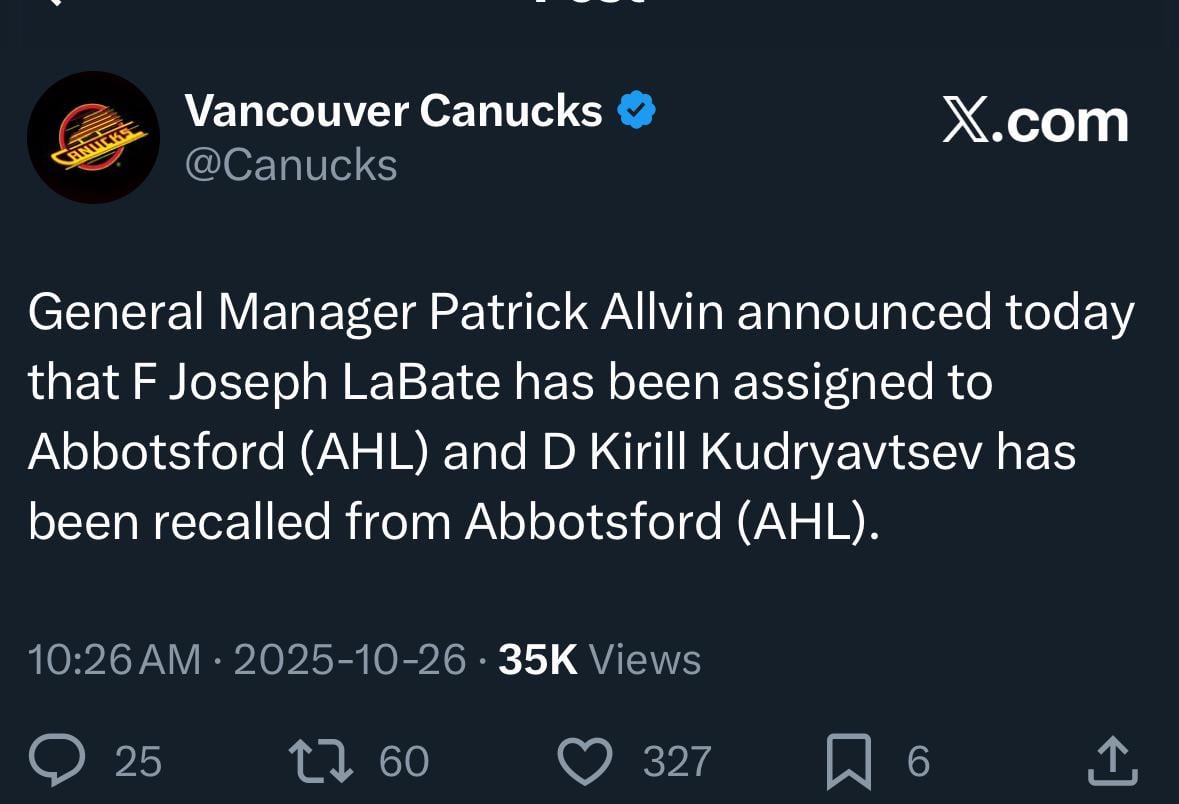
Task: Click the 327 likes count
Action: pyautogui.click(x=675, y=762)
